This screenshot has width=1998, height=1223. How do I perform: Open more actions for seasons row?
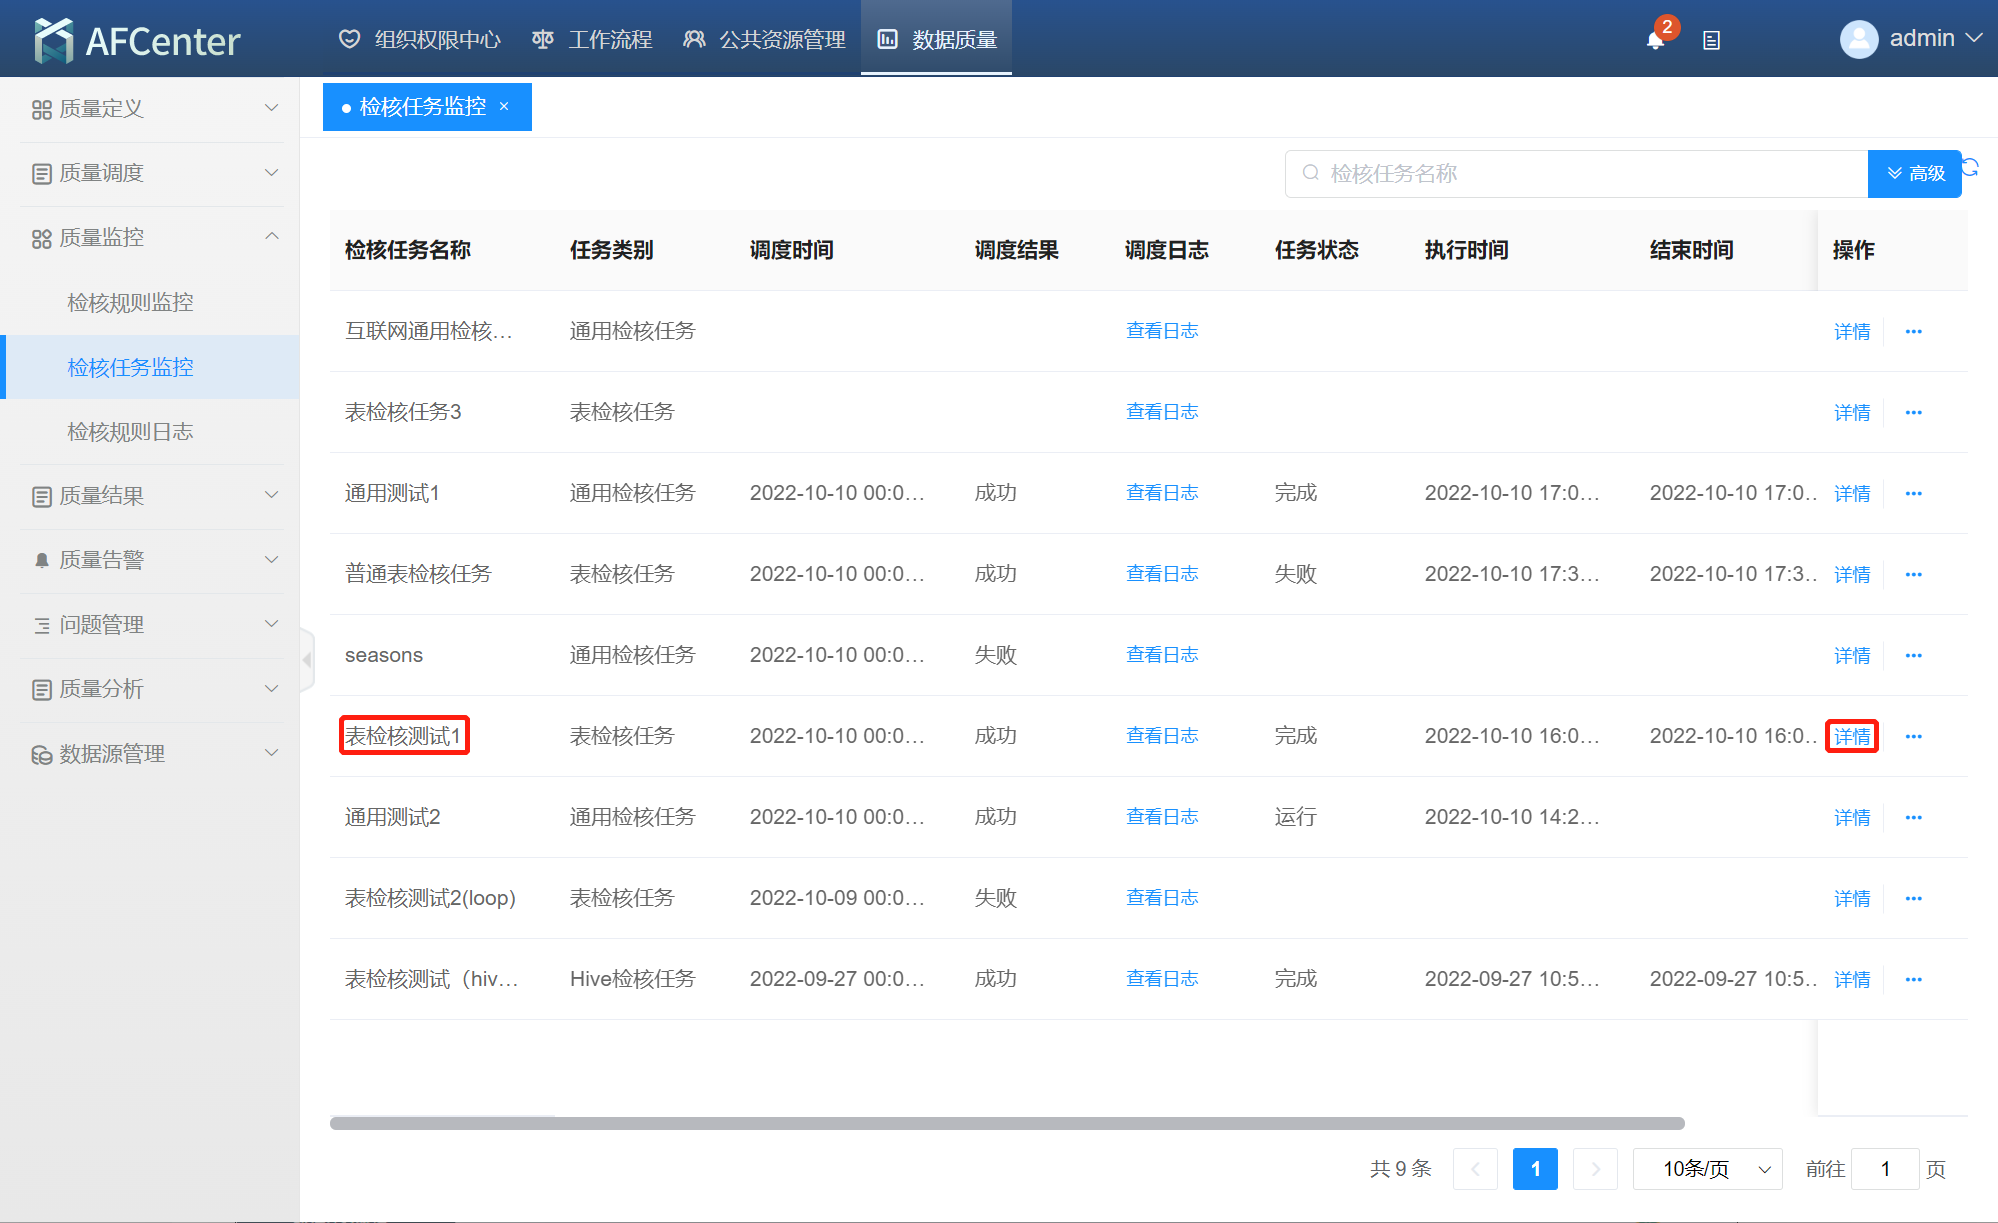pos(1913,656)
